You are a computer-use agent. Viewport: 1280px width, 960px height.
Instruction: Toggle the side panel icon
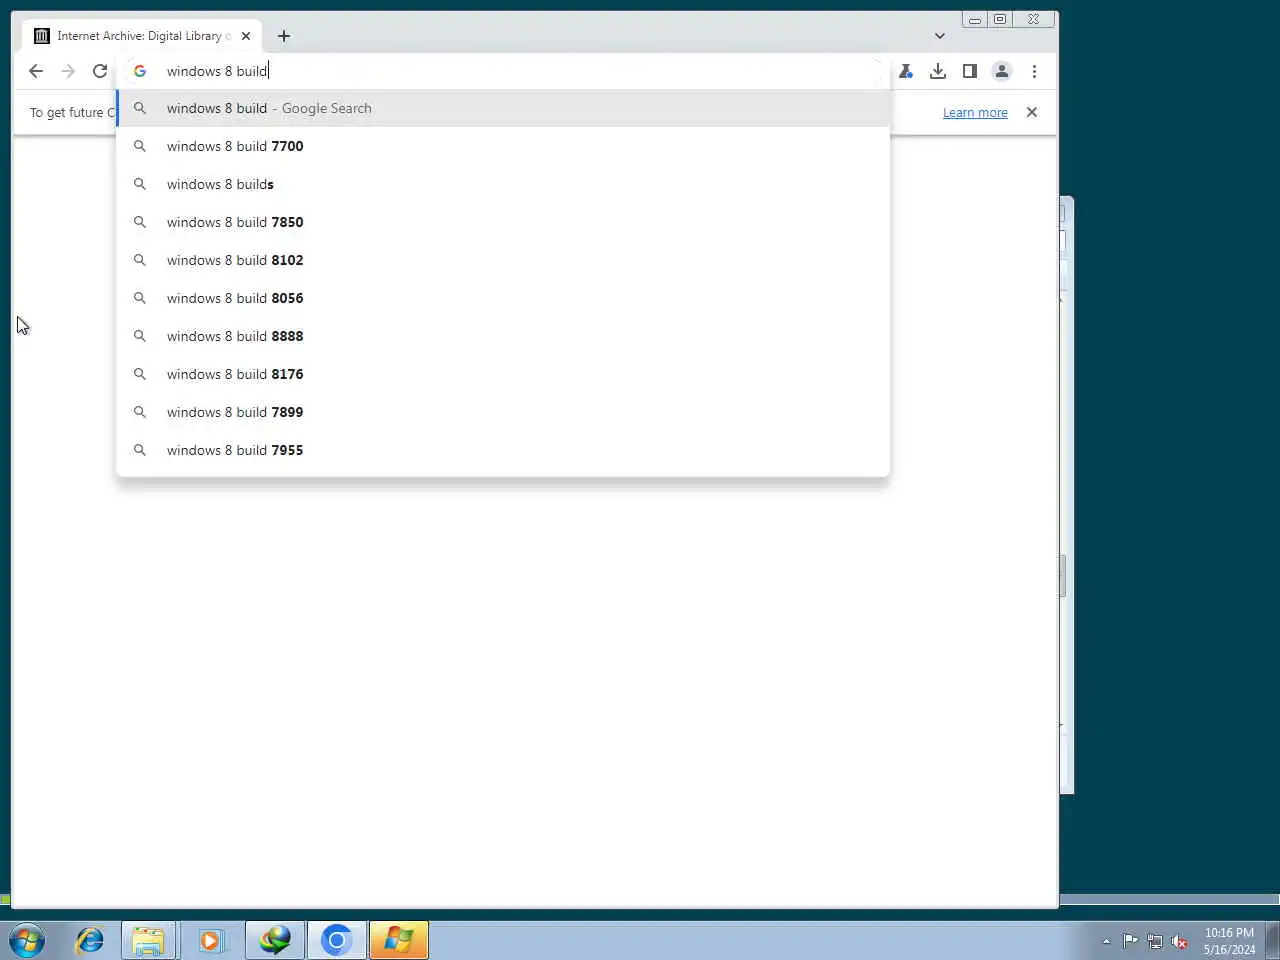tap(970, 71)
